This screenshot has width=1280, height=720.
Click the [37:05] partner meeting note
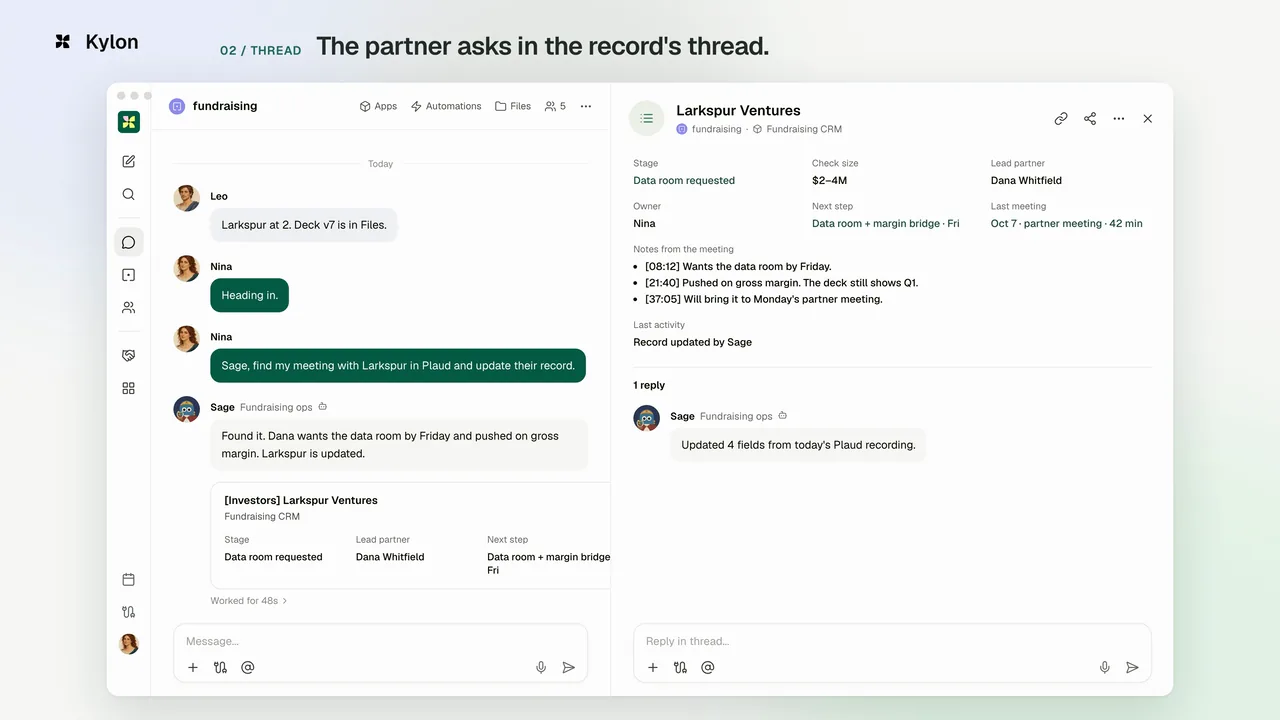(763, 299)
